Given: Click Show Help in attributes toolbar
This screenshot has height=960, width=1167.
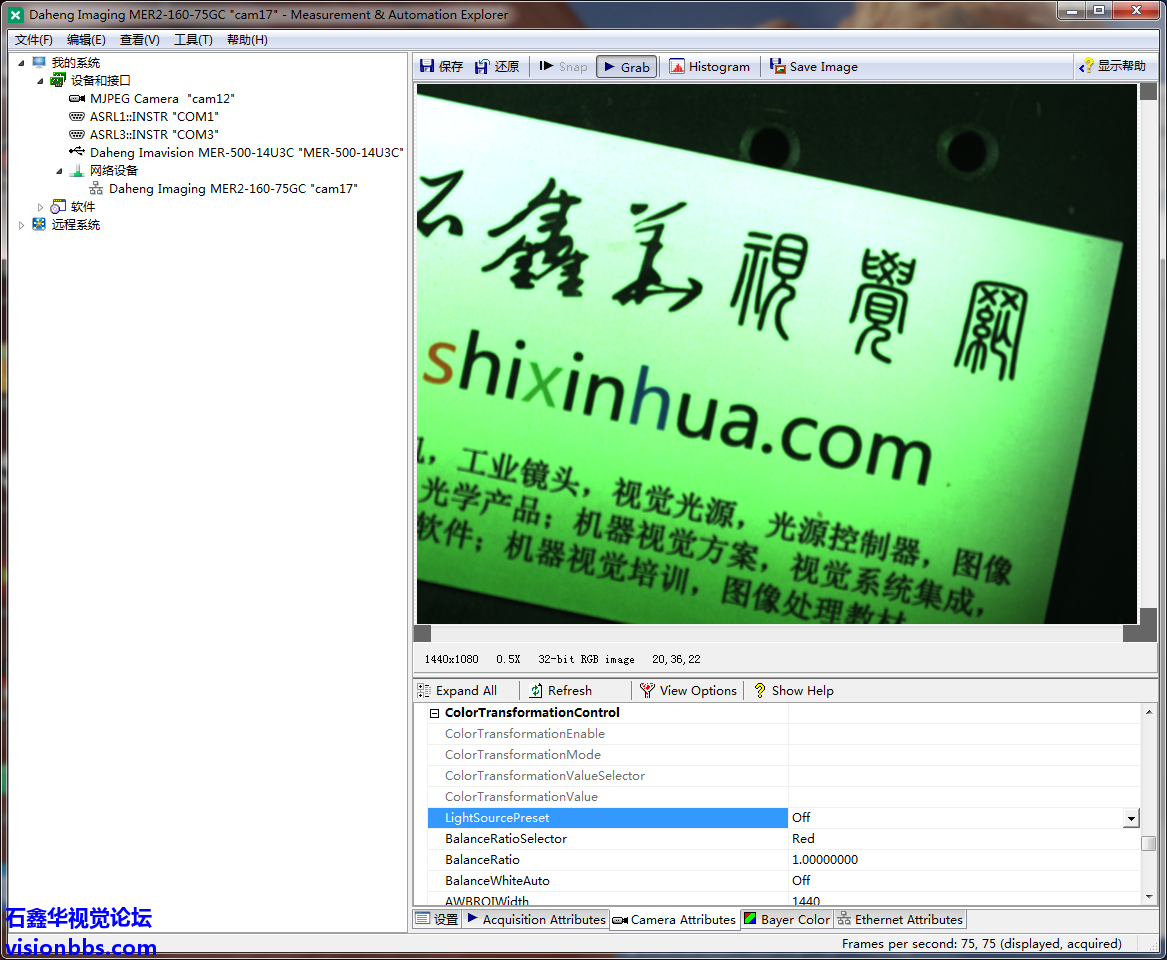Looking at the screenshot, I should 793,691.
